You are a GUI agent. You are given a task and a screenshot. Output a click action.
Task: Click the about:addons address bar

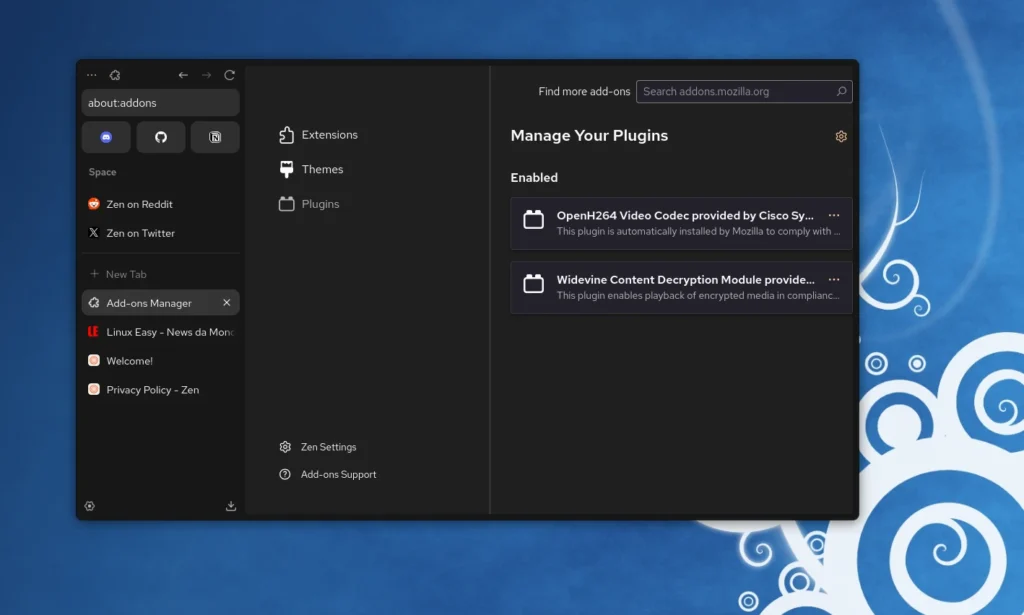[x=161, y=102]
